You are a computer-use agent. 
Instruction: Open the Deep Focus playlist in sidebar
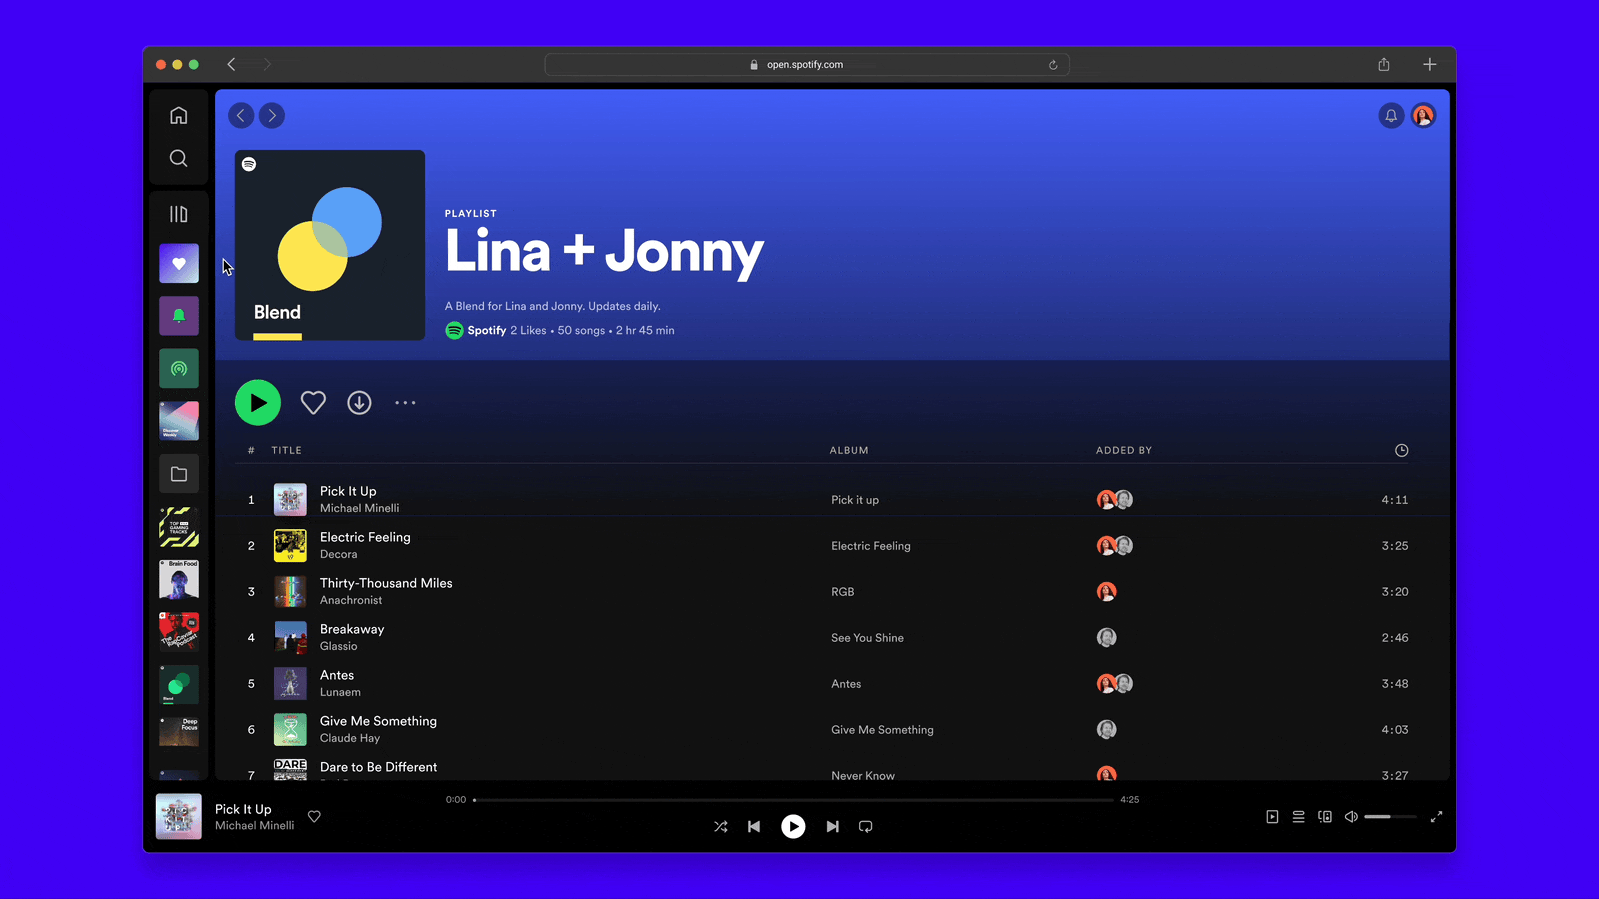(x=179, y=731)
